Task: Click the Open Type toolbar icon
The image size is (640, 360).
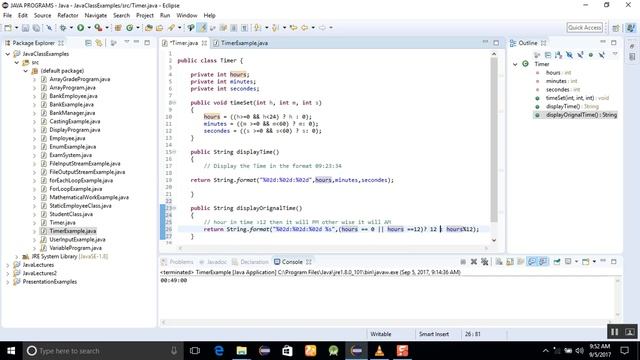Action: click(149, 28)
